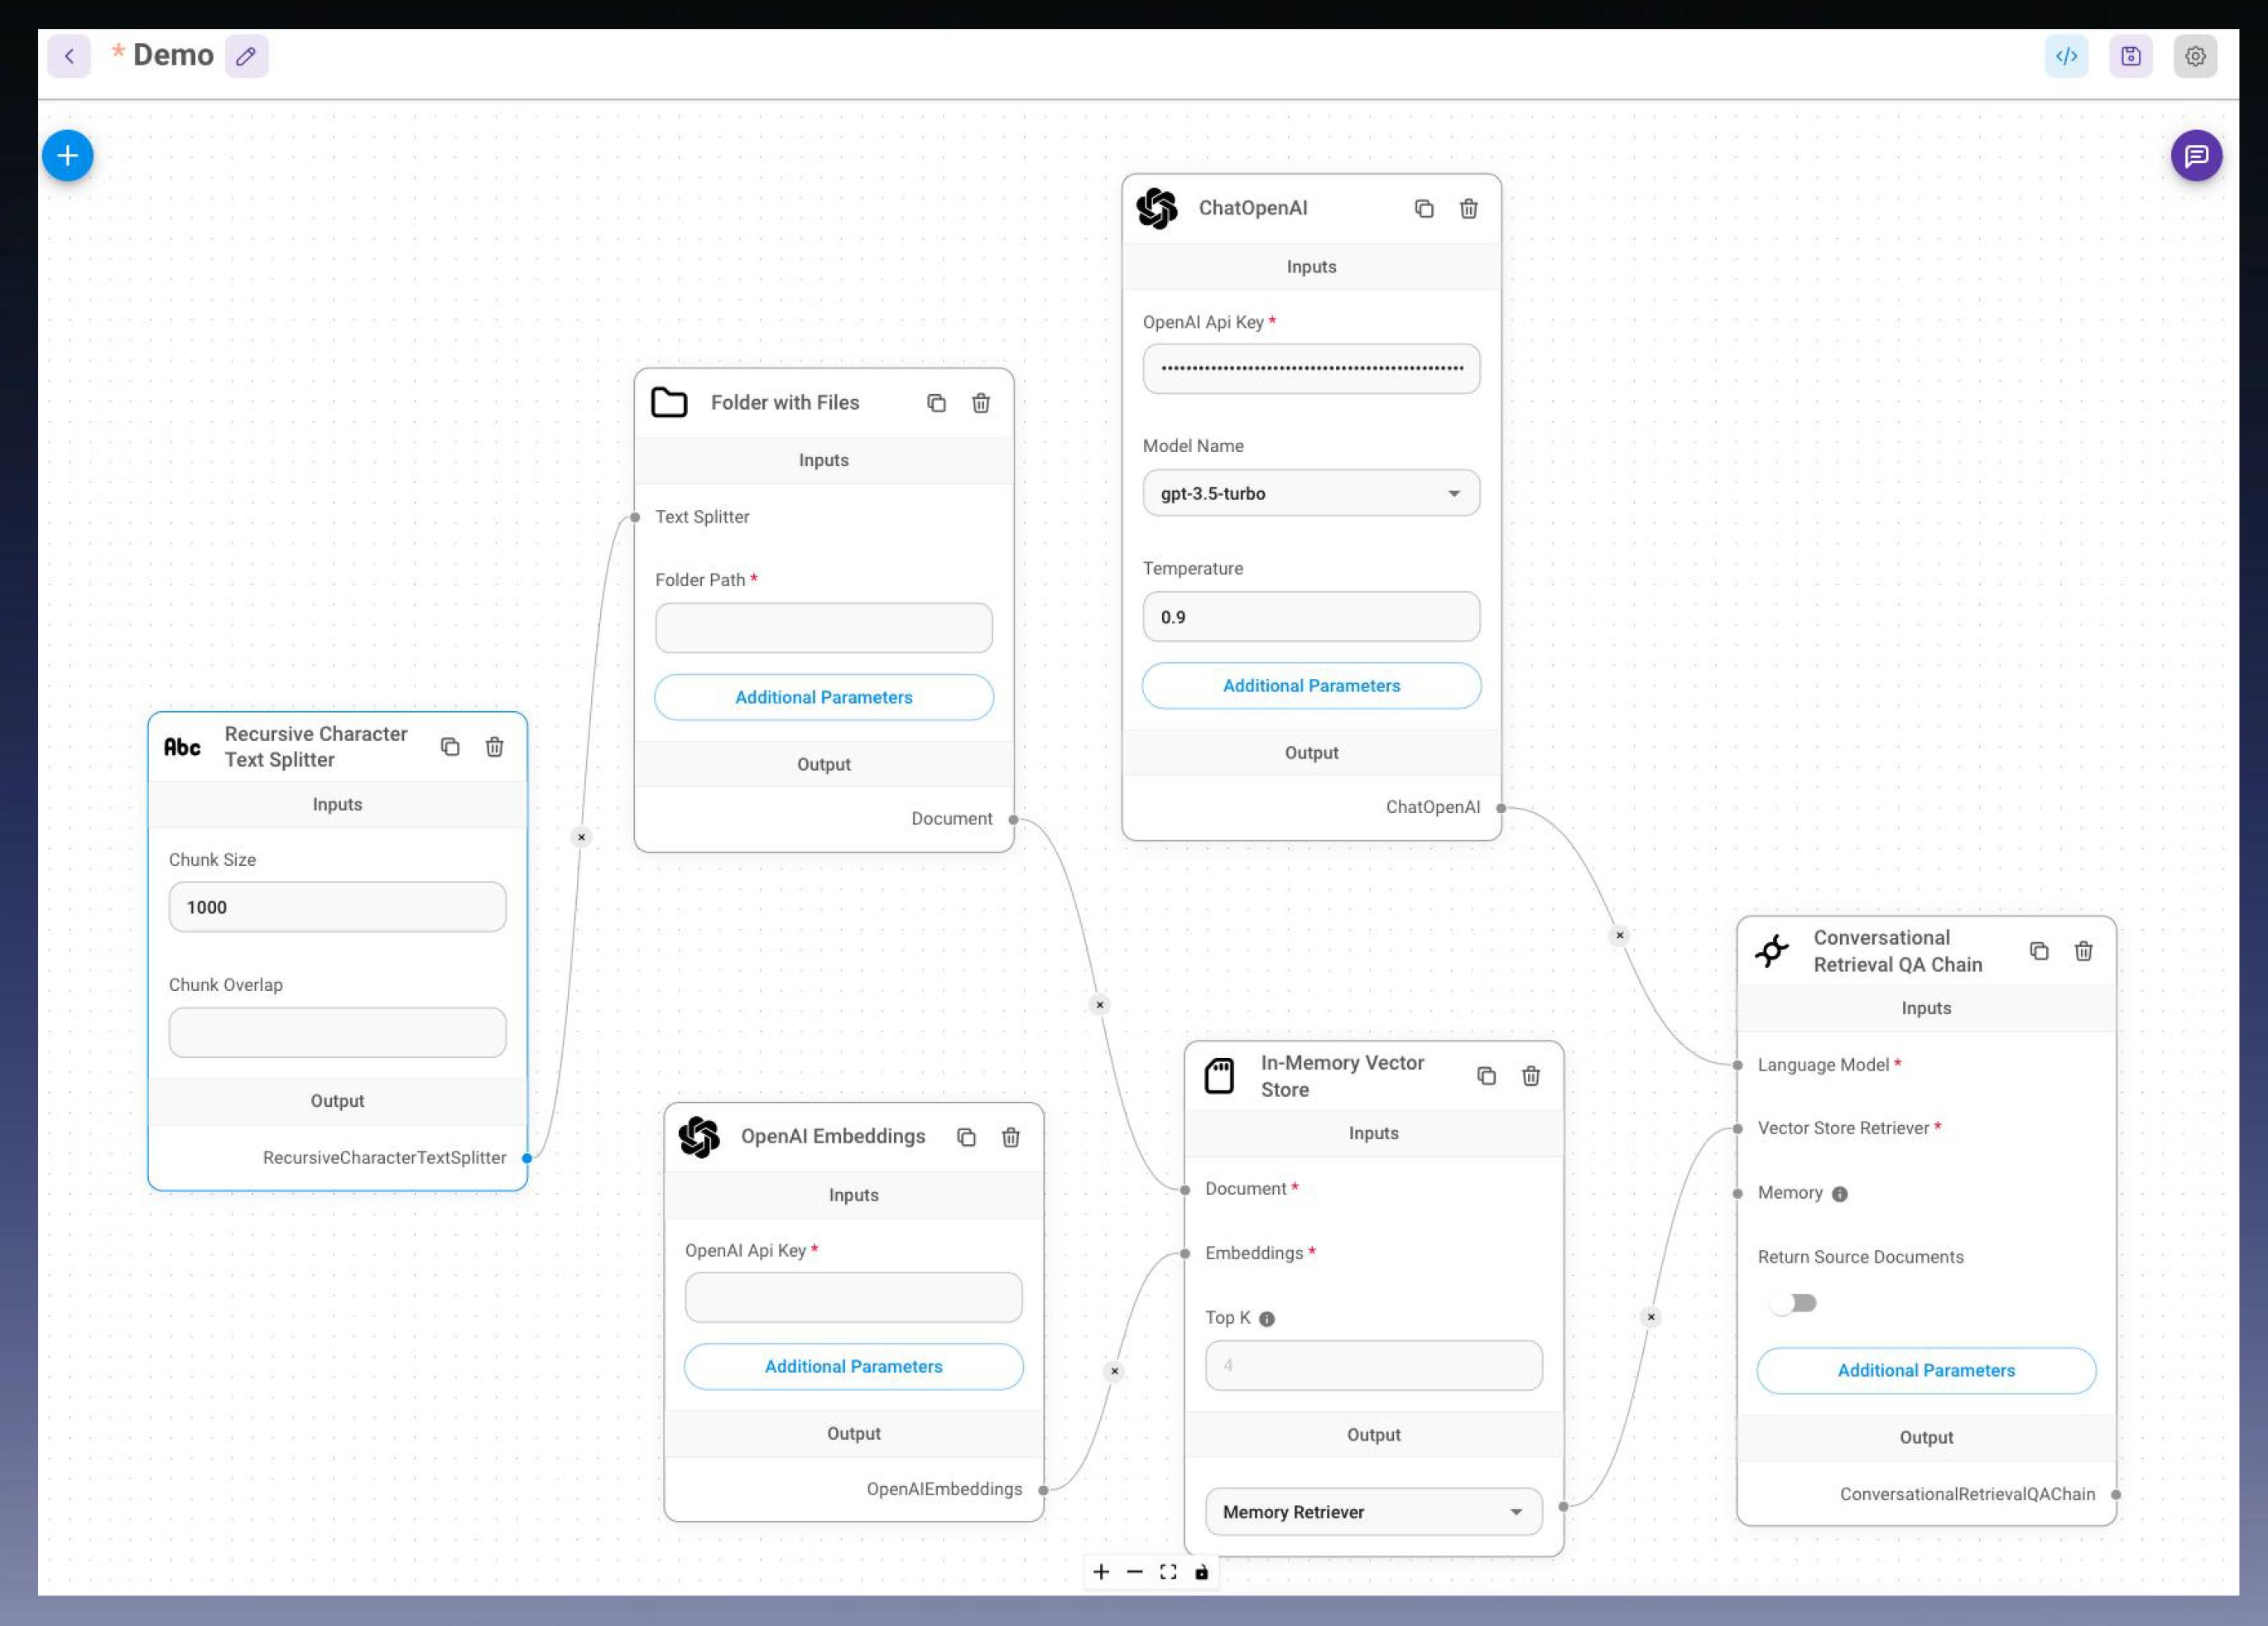Open the settings gear icon
This screenshot has width=2268, height=1626.
pyautogui.click(x=2194, y=56)
